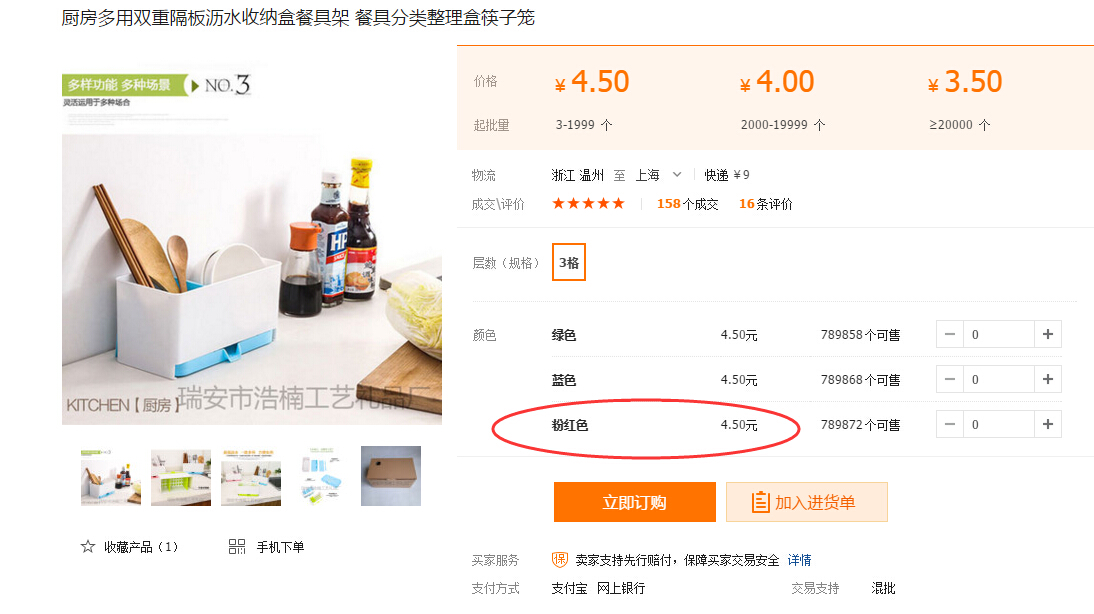Click minus icon for green color quantity
The width and height of the screenshot is (1094, 614).
point(950,335)
